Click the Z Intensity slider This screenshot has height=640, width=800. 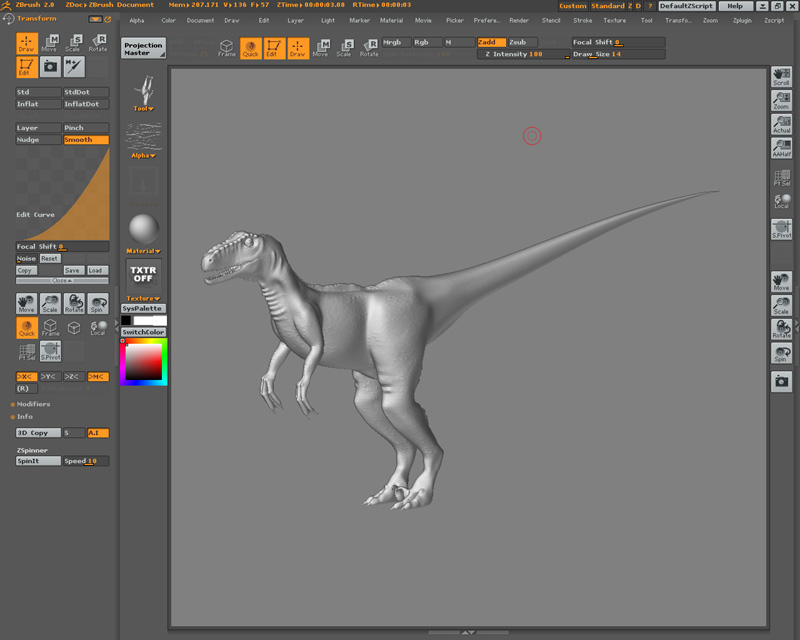click(523, 54)
